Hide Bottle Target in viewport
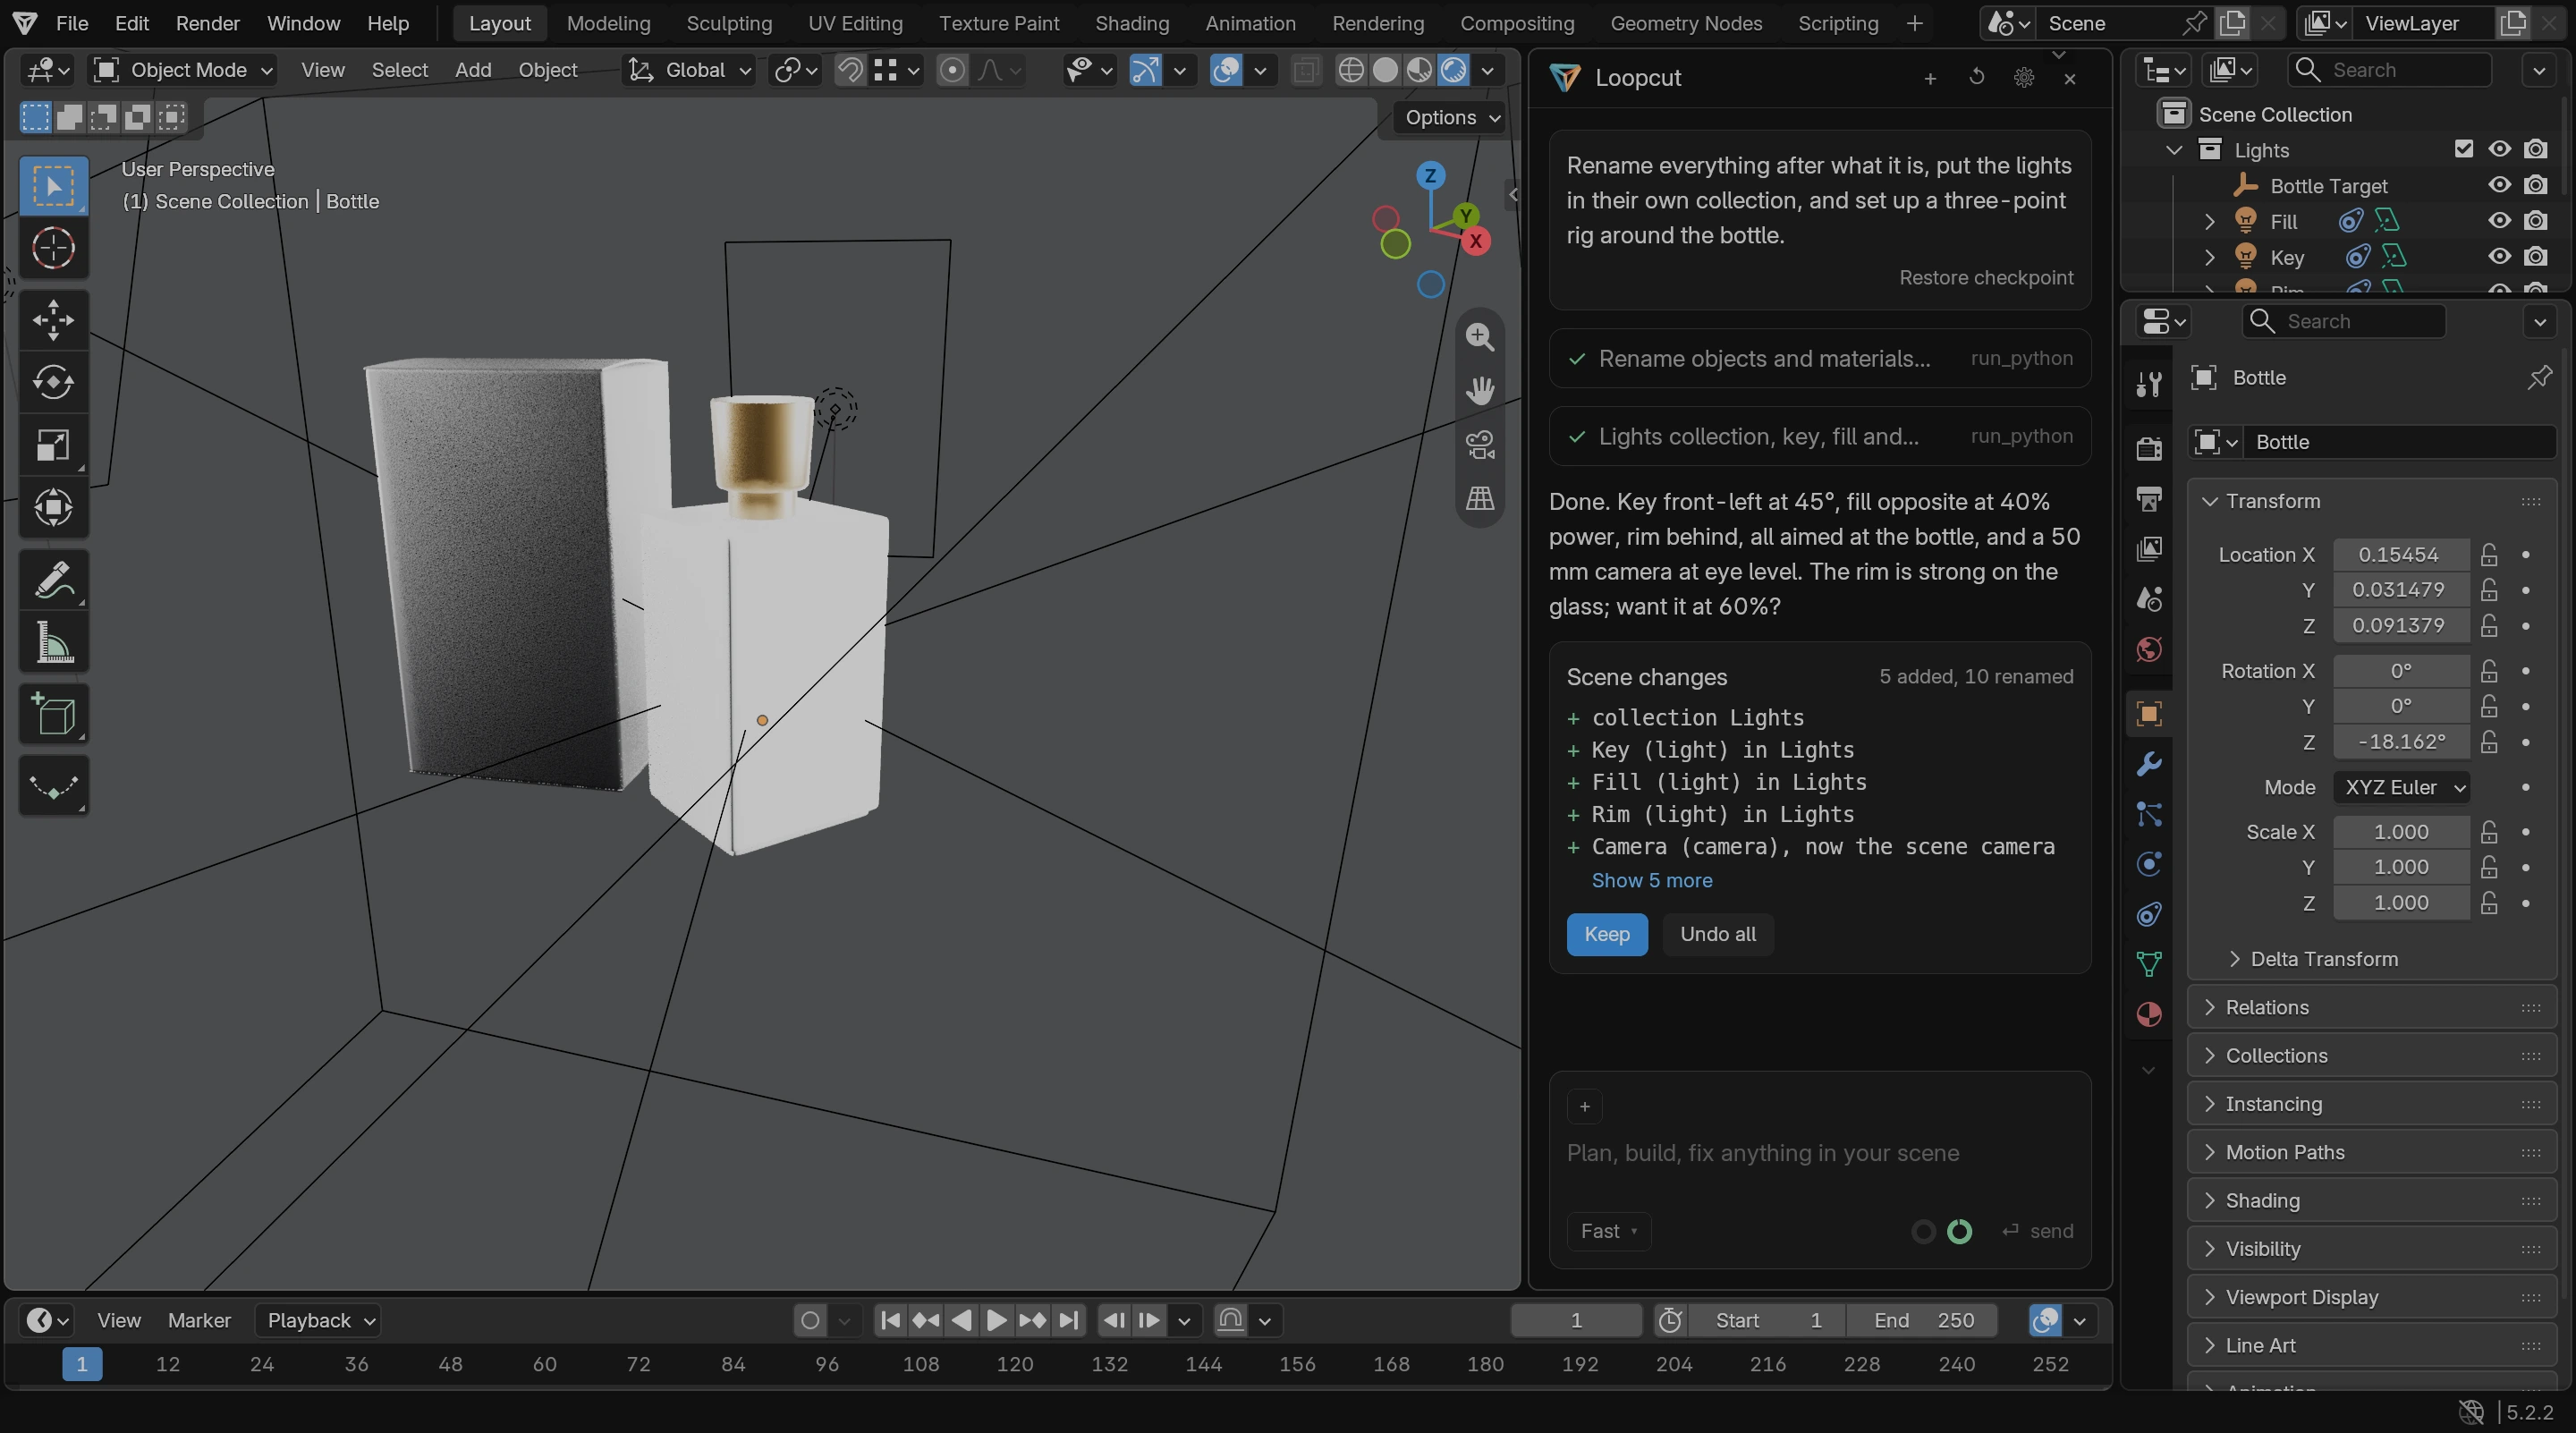Image resolution: width=2576 pixels, height=1433 pixels. (2500, 185)
